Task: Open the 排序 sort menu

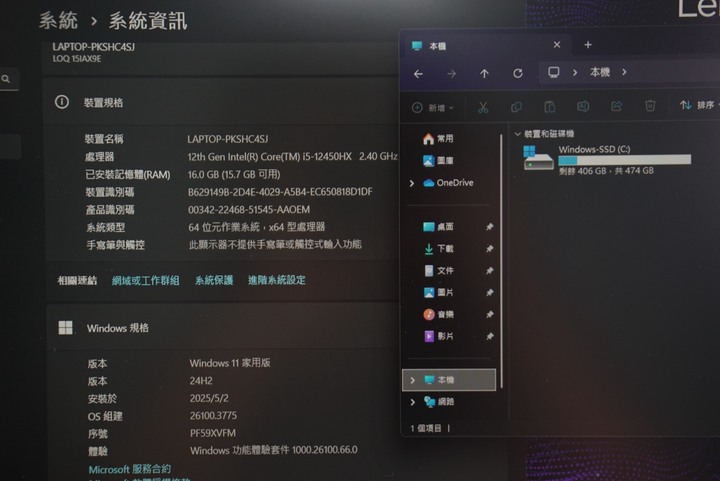Action: (x=698, y=105)
